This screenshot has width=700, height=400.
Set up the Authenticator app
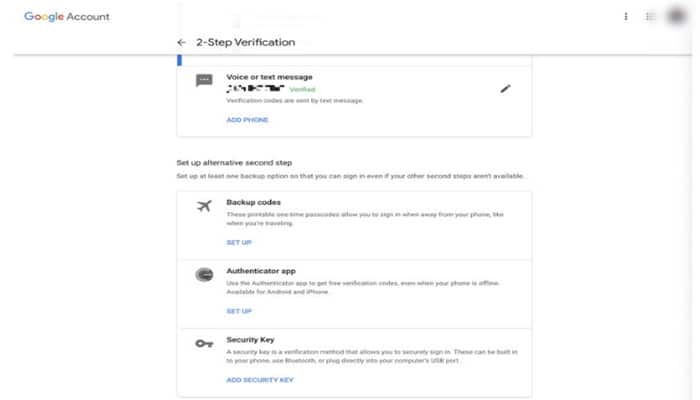pos(239,311)
